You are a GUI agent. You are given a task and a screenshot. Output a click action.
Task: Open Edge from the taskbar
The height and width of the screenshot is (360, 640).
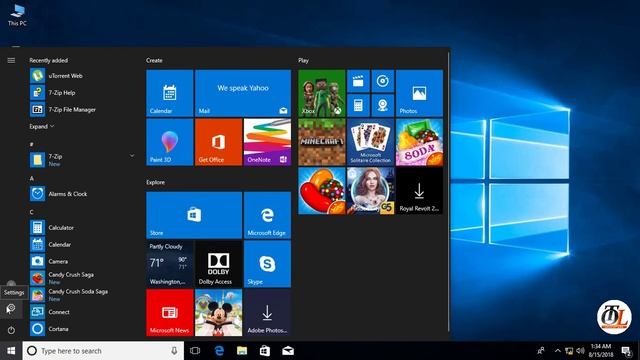tap(219, 351)
